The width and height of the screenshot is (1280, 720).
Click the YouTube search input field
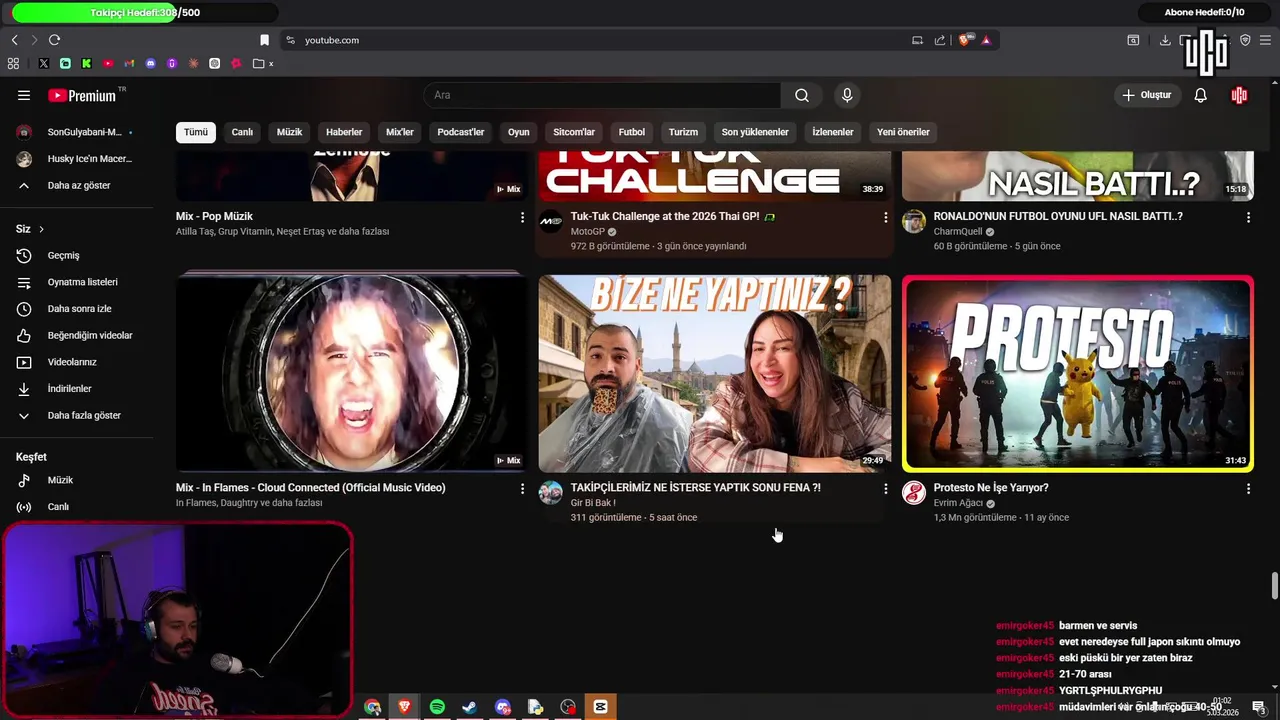[x=602, y=95]
